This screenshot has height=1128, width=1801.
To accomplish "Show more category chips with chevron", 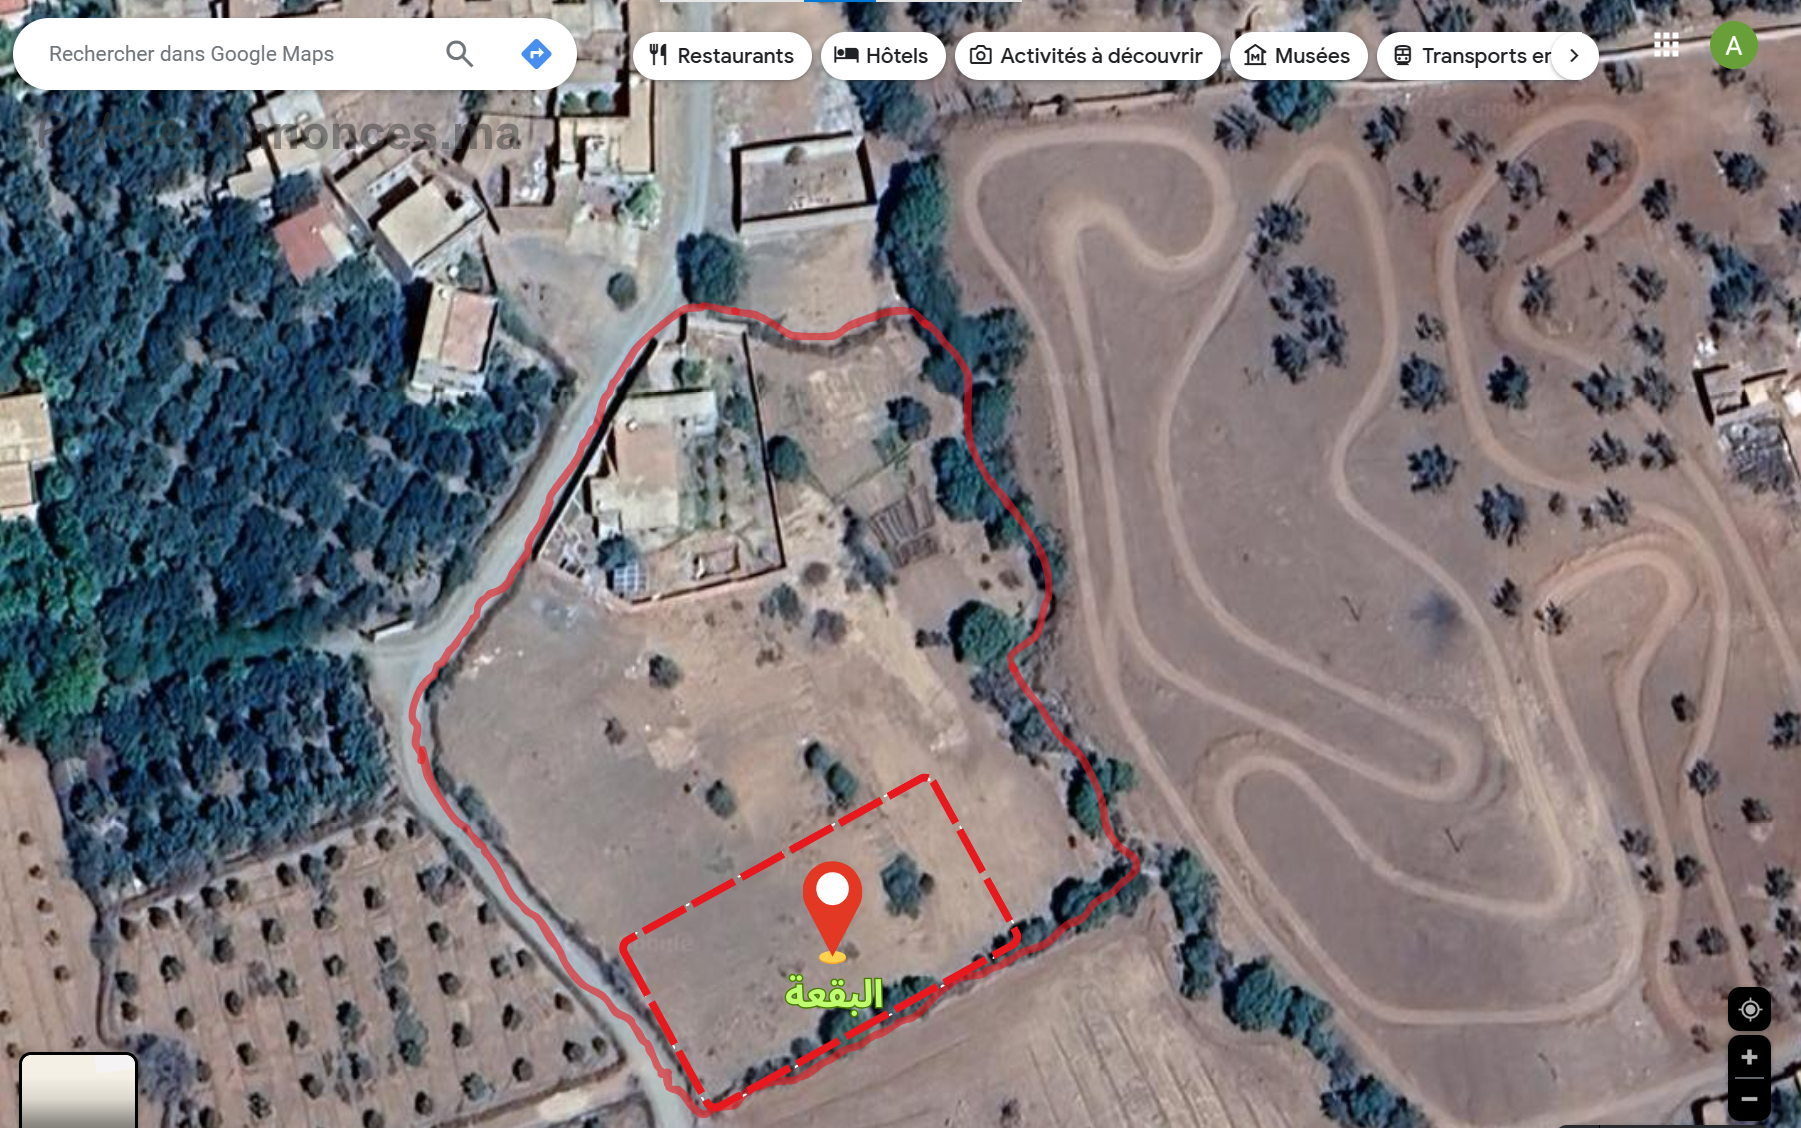I will pyautogui.click(x=1574, y=56).
